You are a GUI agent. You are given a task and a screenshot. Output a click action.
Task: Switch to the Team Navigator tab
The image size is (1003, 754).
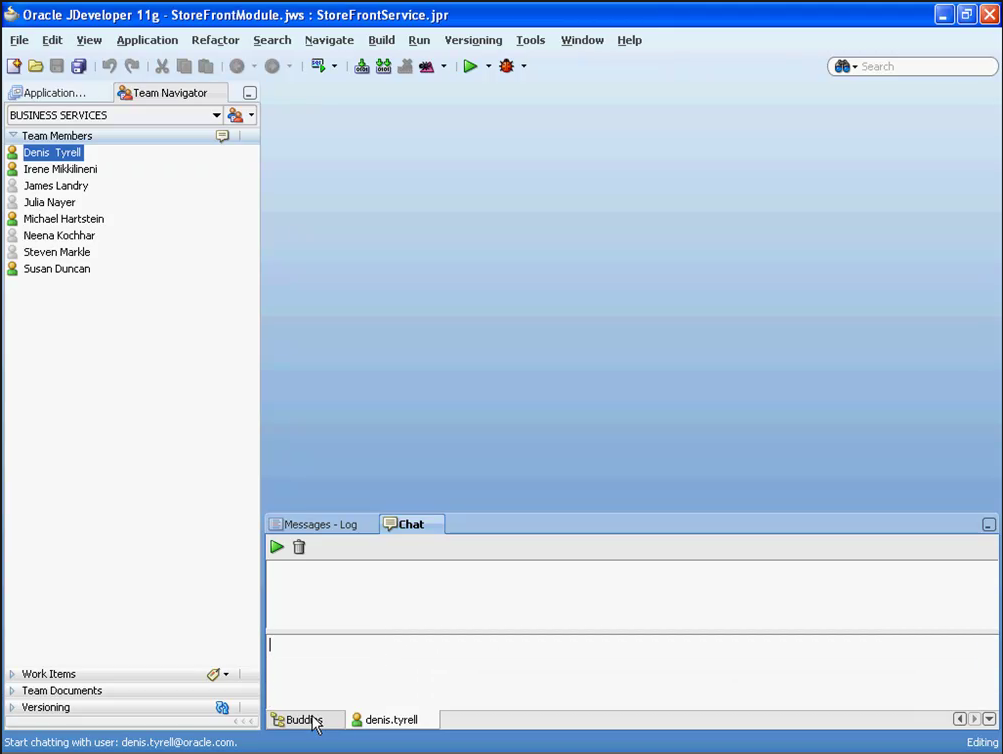pos(170,93)
